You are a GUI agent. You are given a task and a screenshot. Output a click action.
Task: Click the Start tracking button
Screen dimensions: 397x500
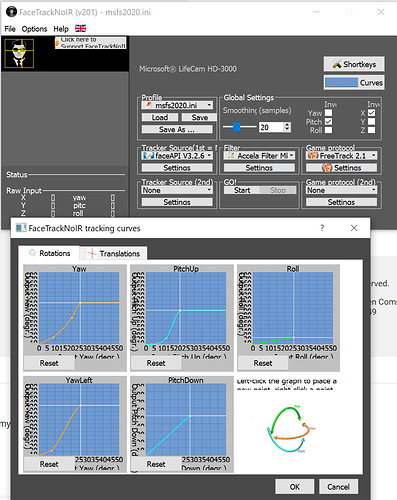(x=242, y=190)
